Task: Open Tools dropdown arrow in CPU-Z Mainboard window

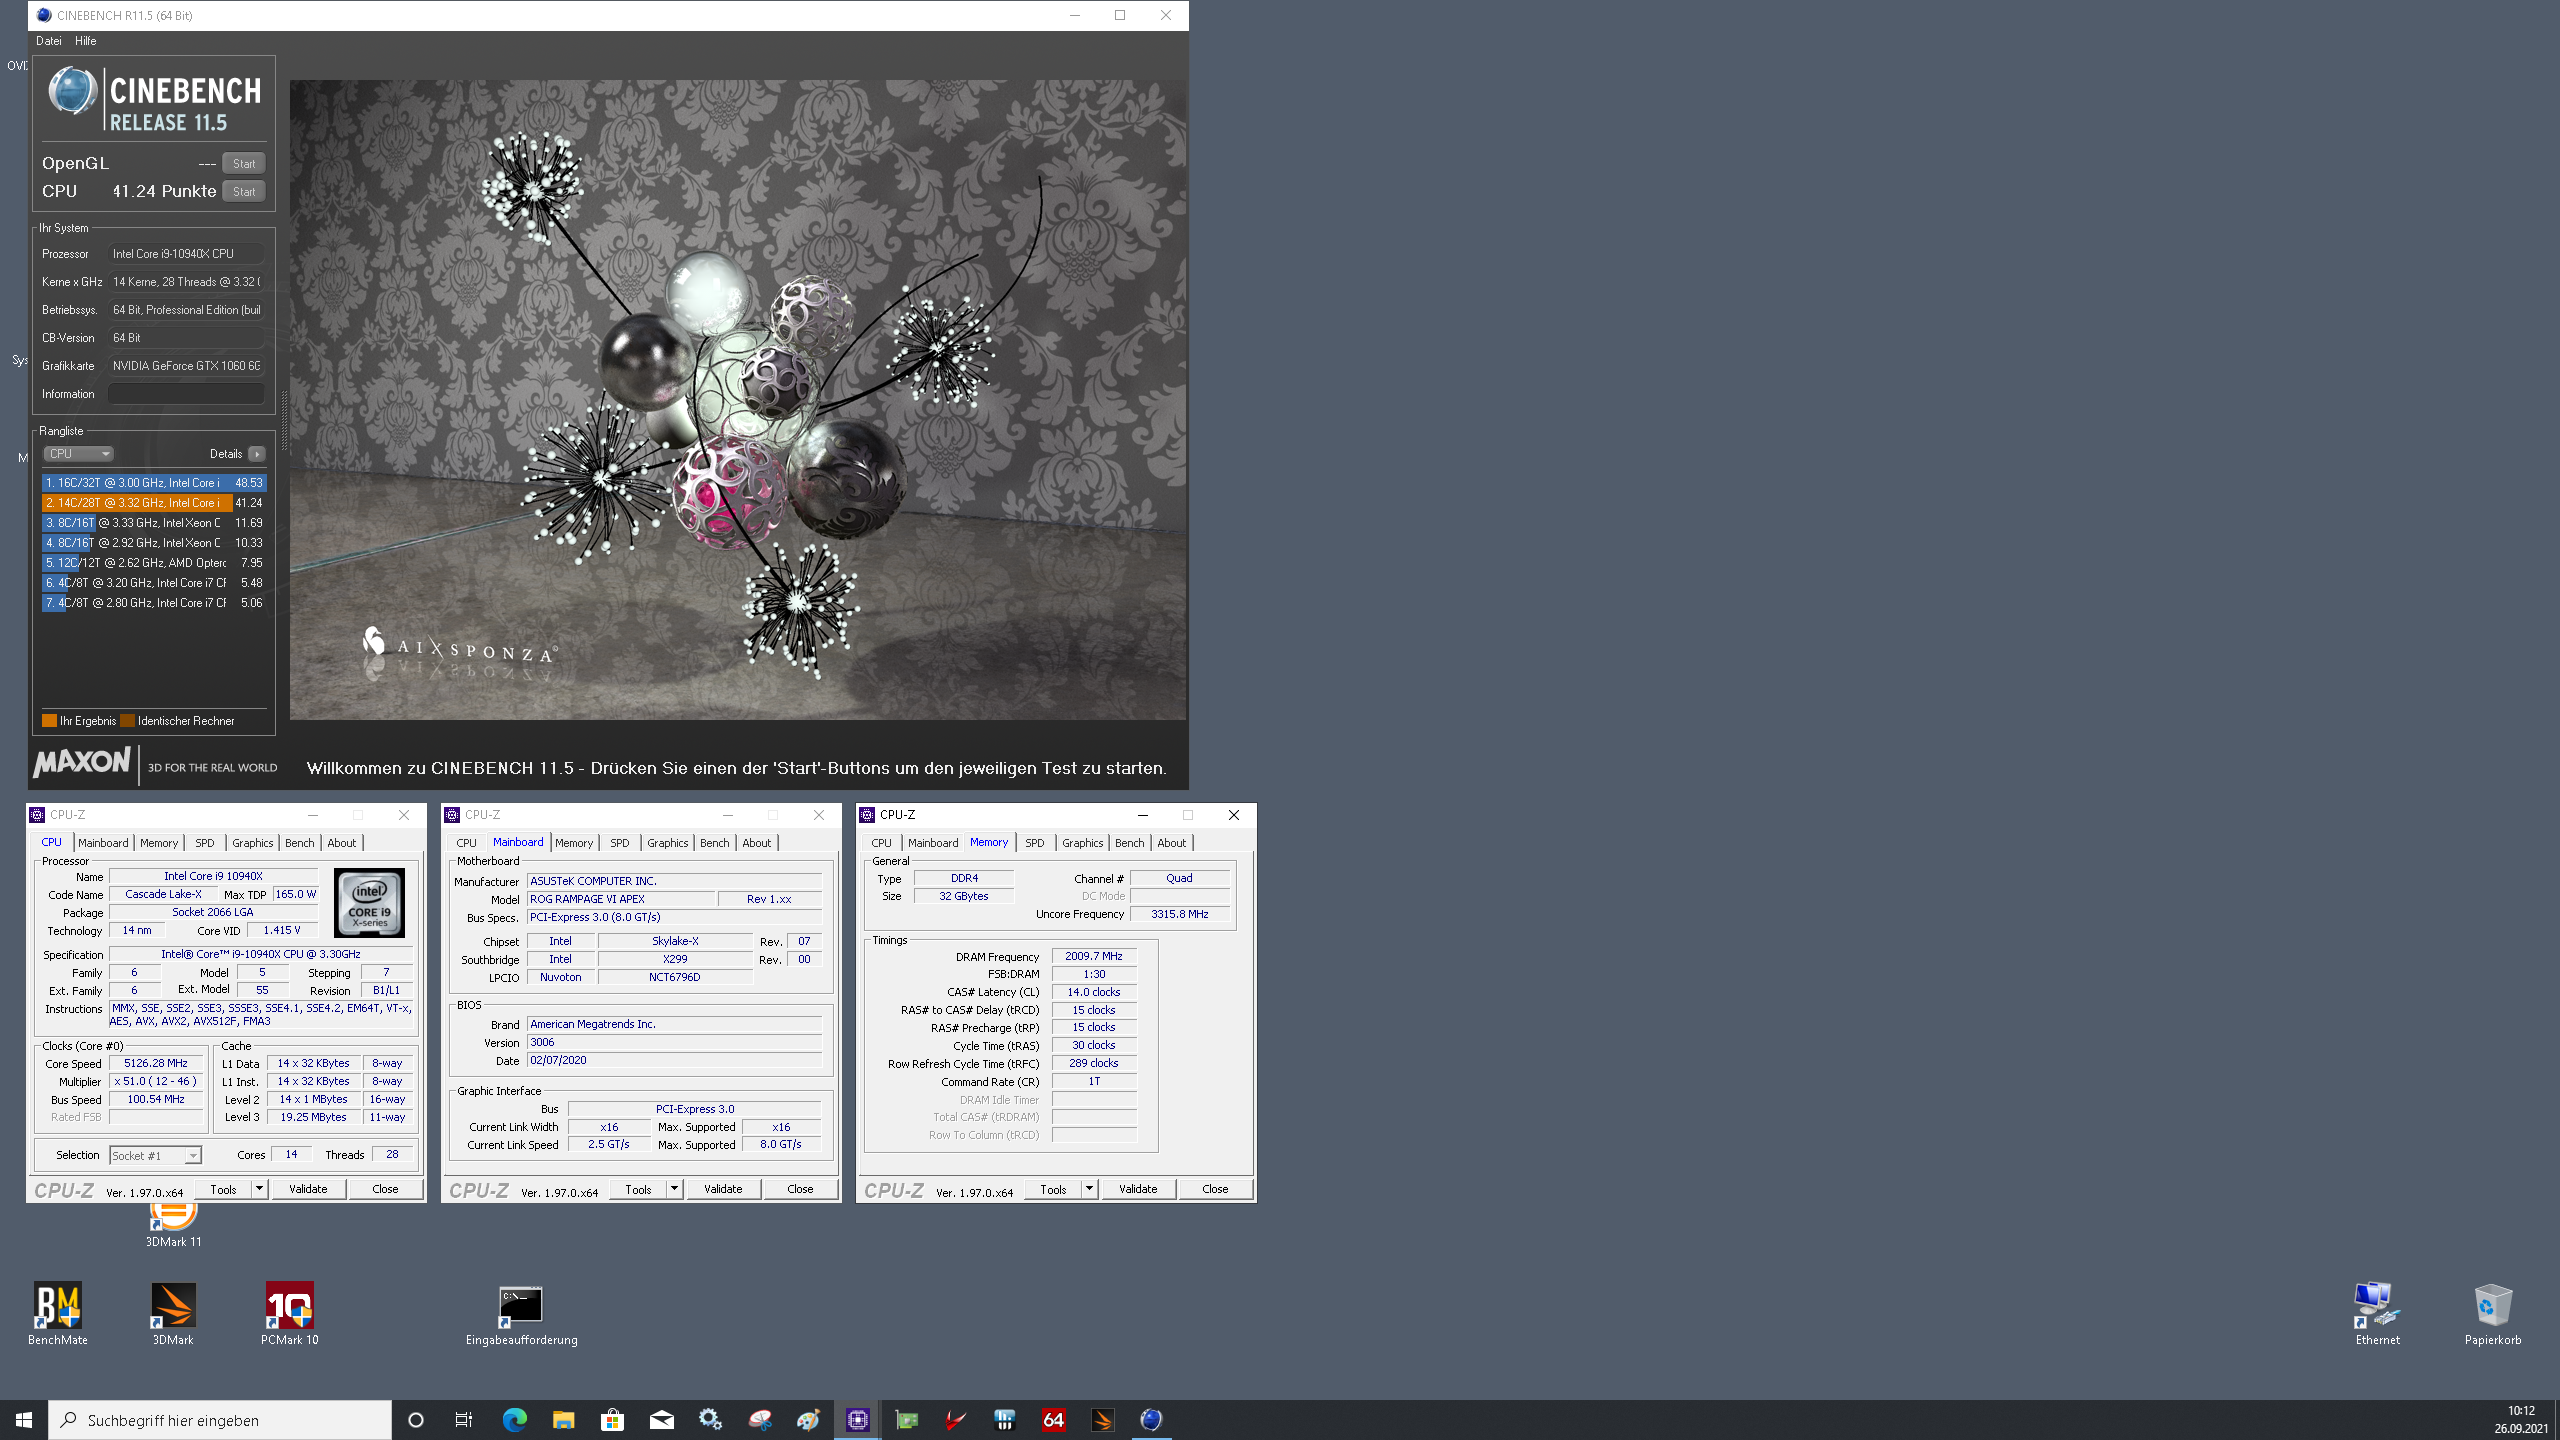Action: [674, 1189]
